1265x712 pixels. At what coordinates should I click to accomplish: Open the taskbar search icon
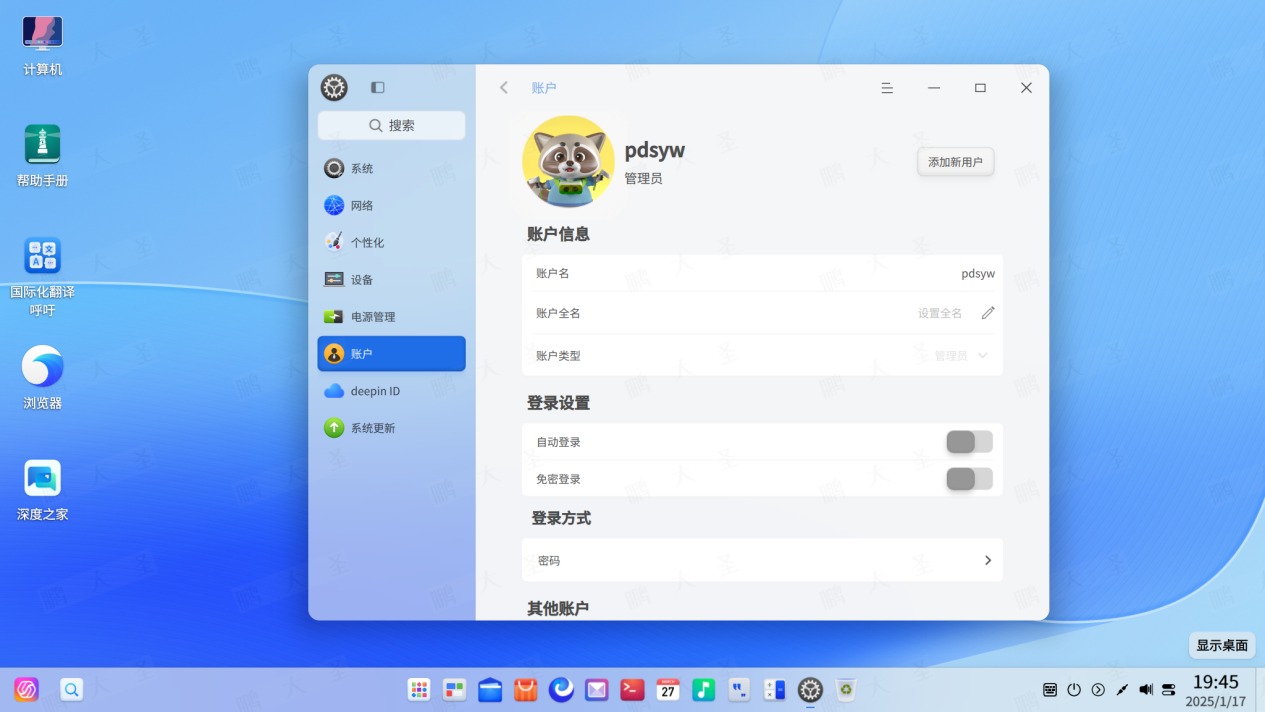pos(71,689)
